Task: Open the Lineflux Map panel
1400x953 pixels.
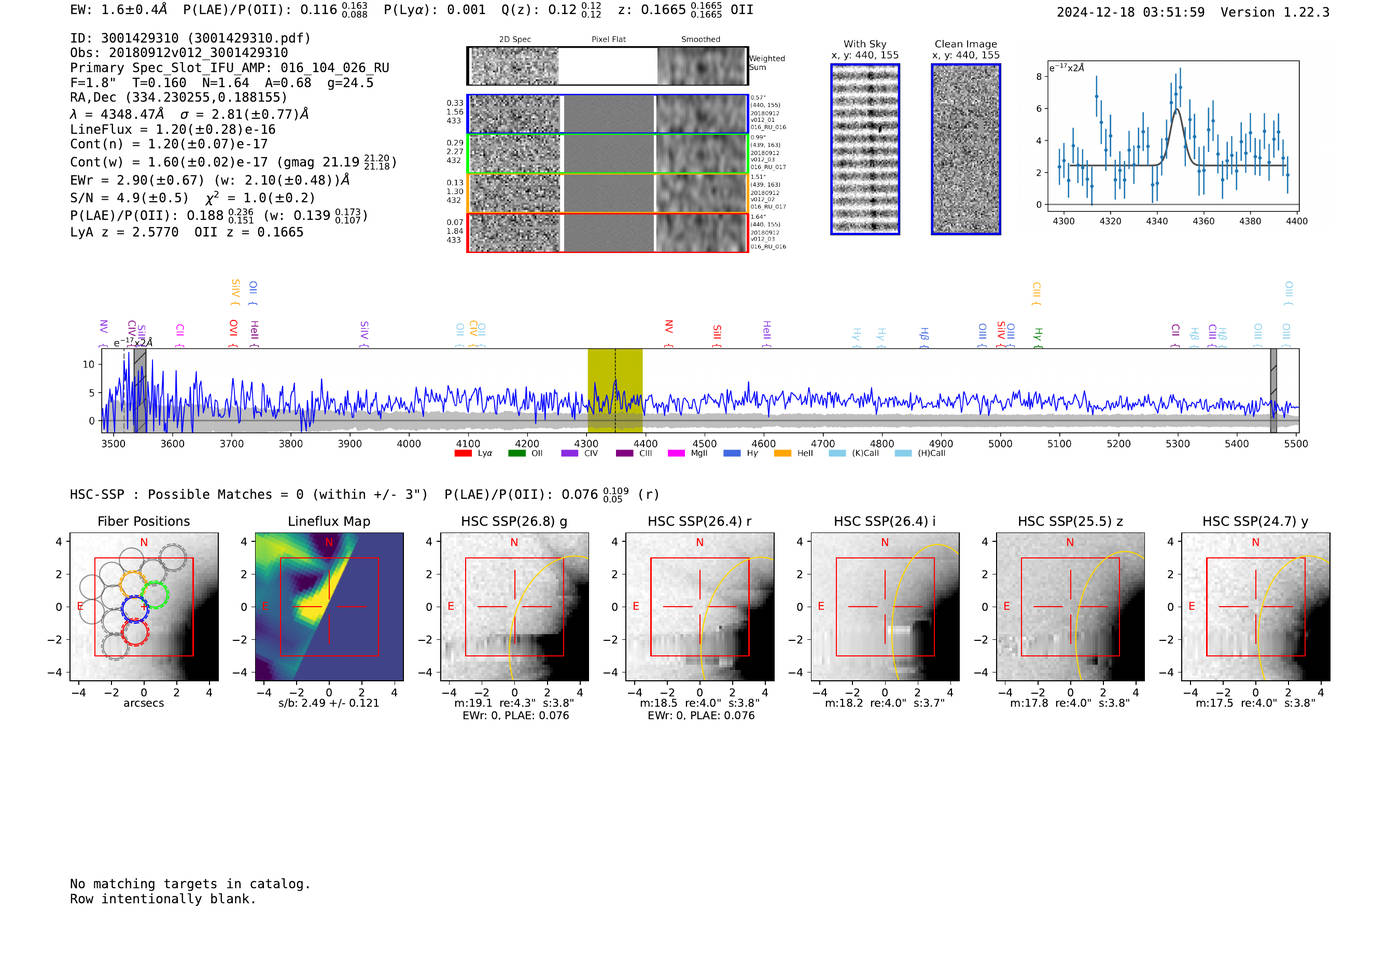Action: click(329, 607)
